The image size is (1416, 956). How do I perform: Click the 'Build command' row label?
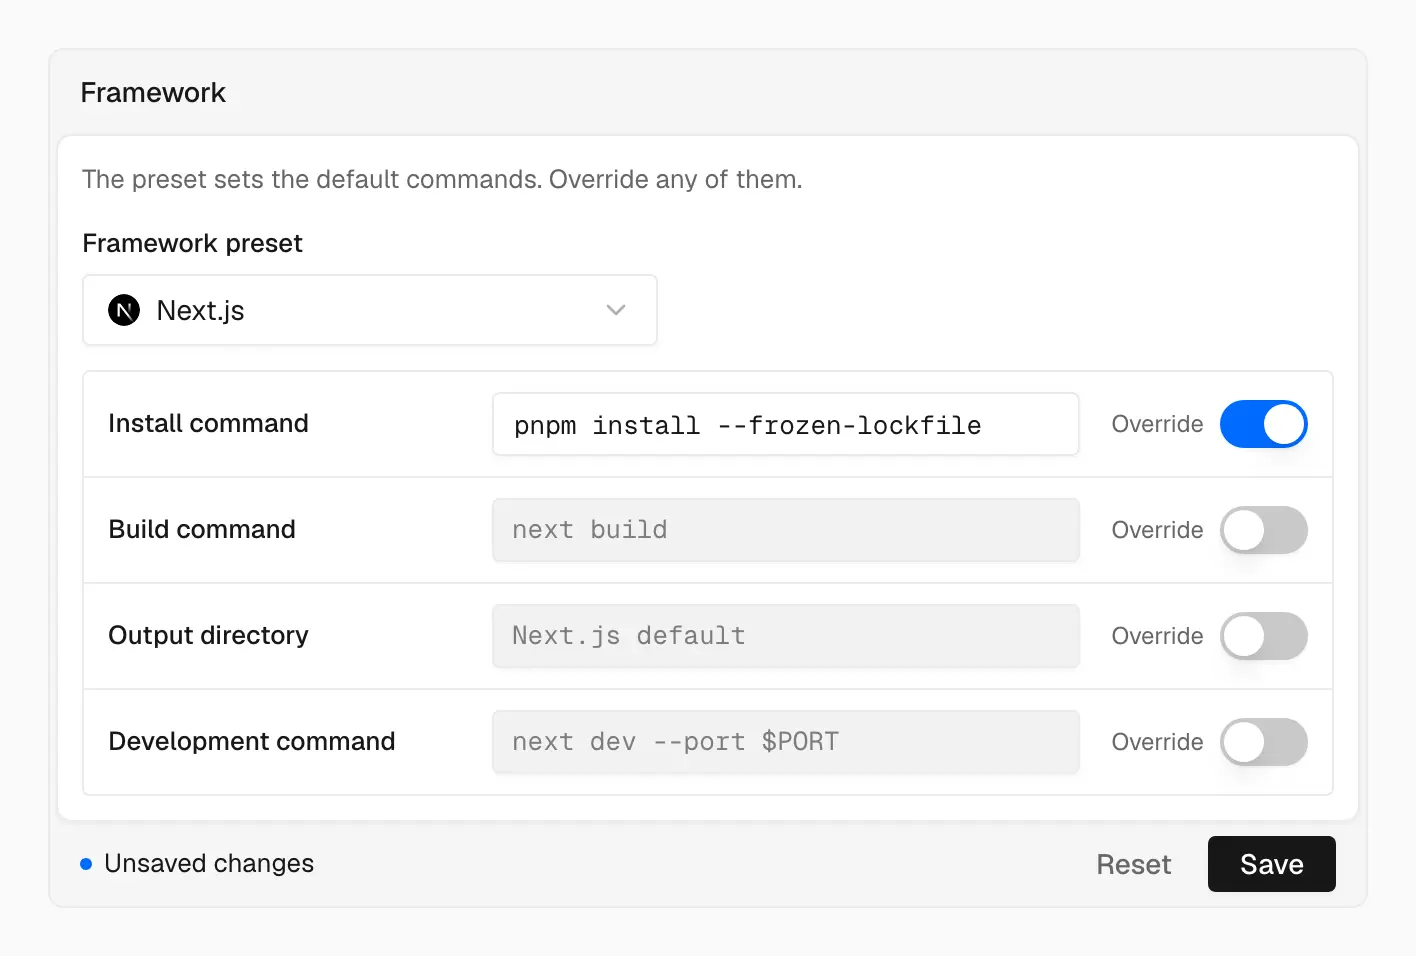tap(202, 529)
